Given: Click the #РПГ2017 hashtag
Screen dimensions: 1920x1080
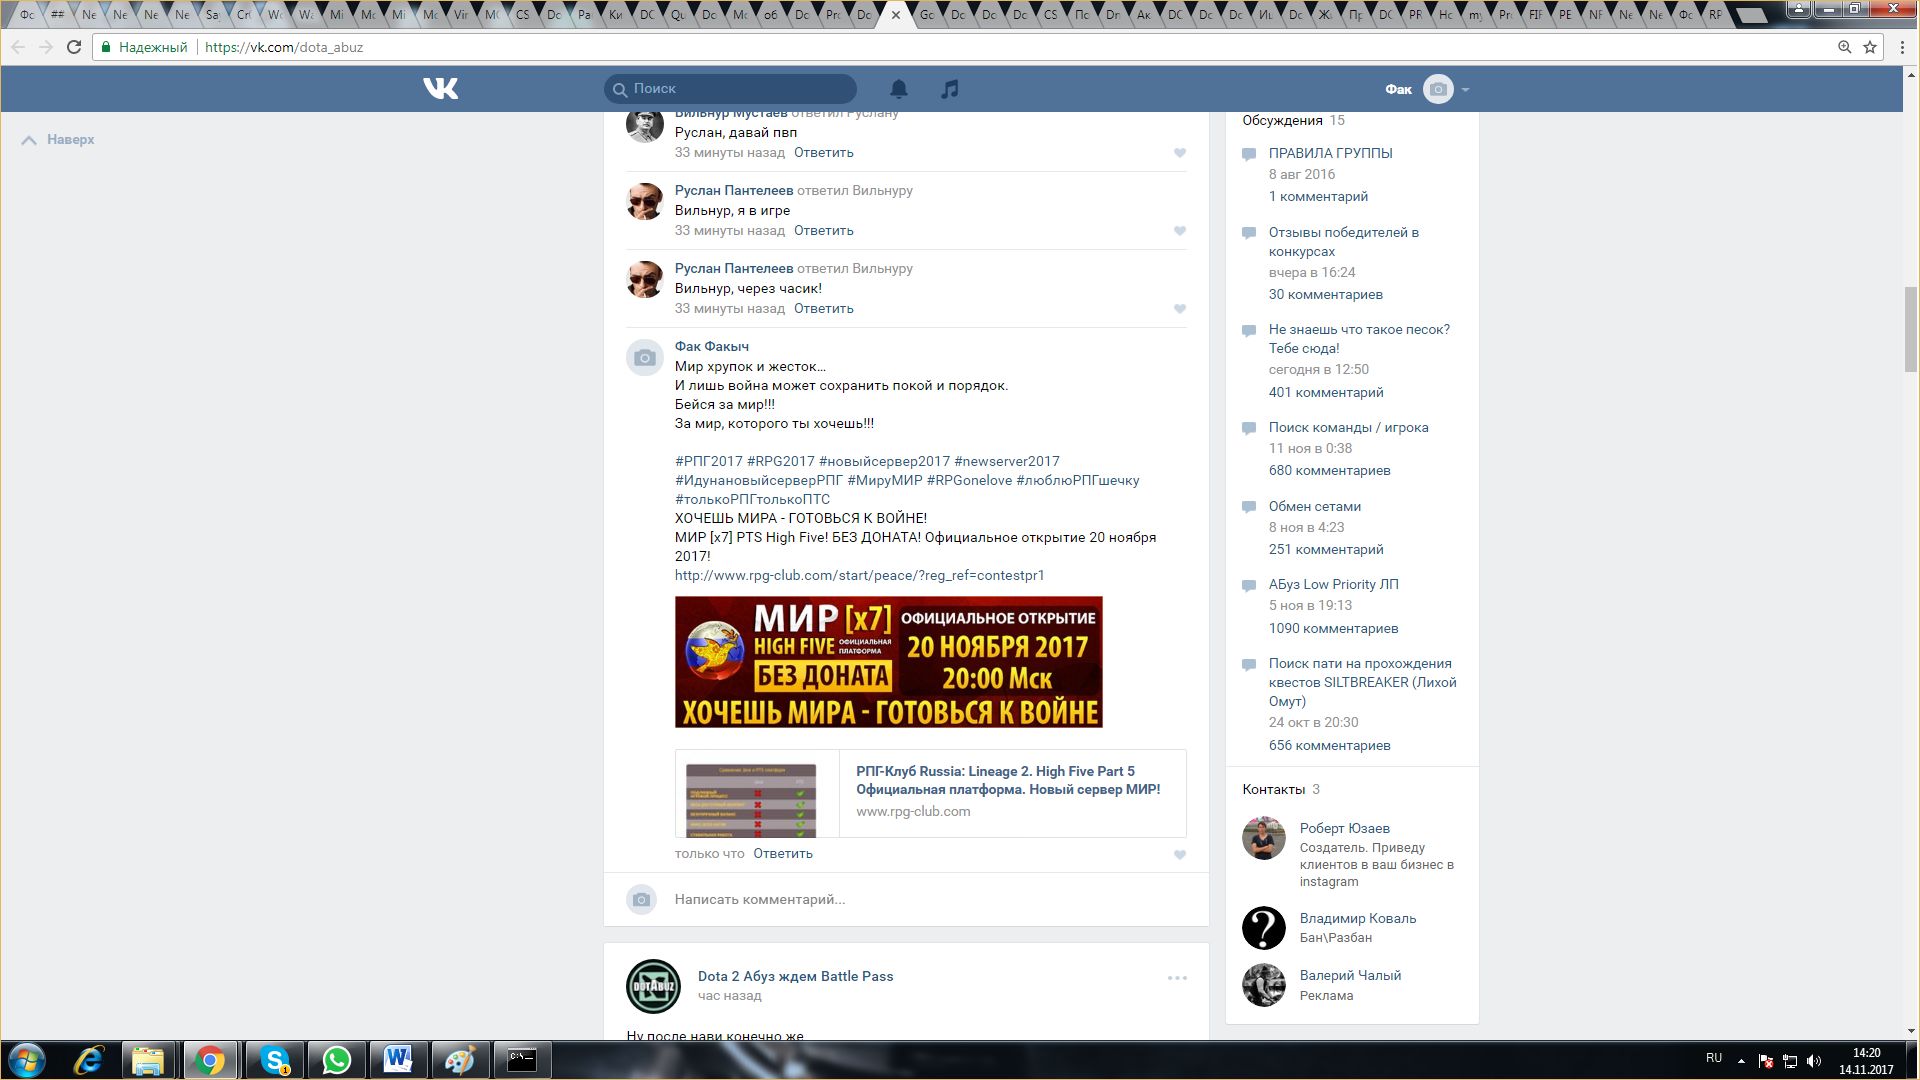Looking at the screenshot, I should (709, 462).
